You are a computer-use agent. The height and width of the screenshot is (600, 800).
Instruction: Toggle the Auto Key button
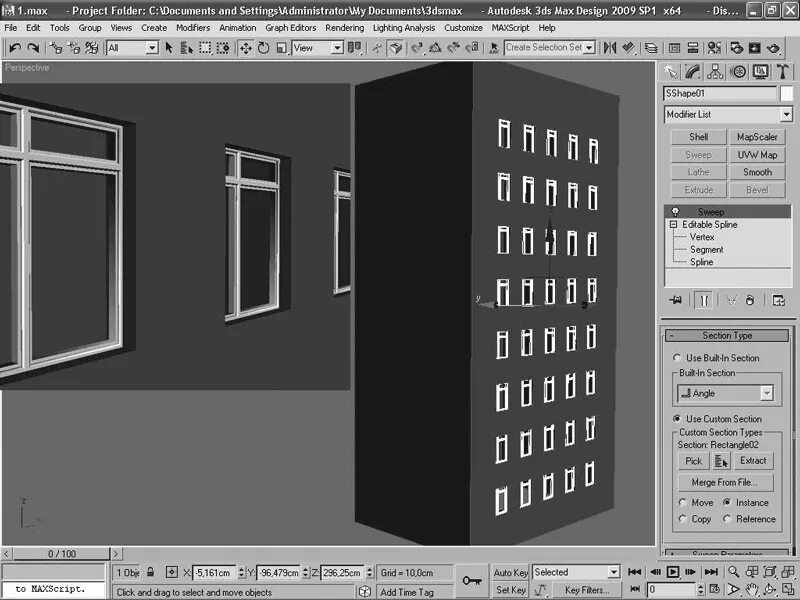point(510,572)
